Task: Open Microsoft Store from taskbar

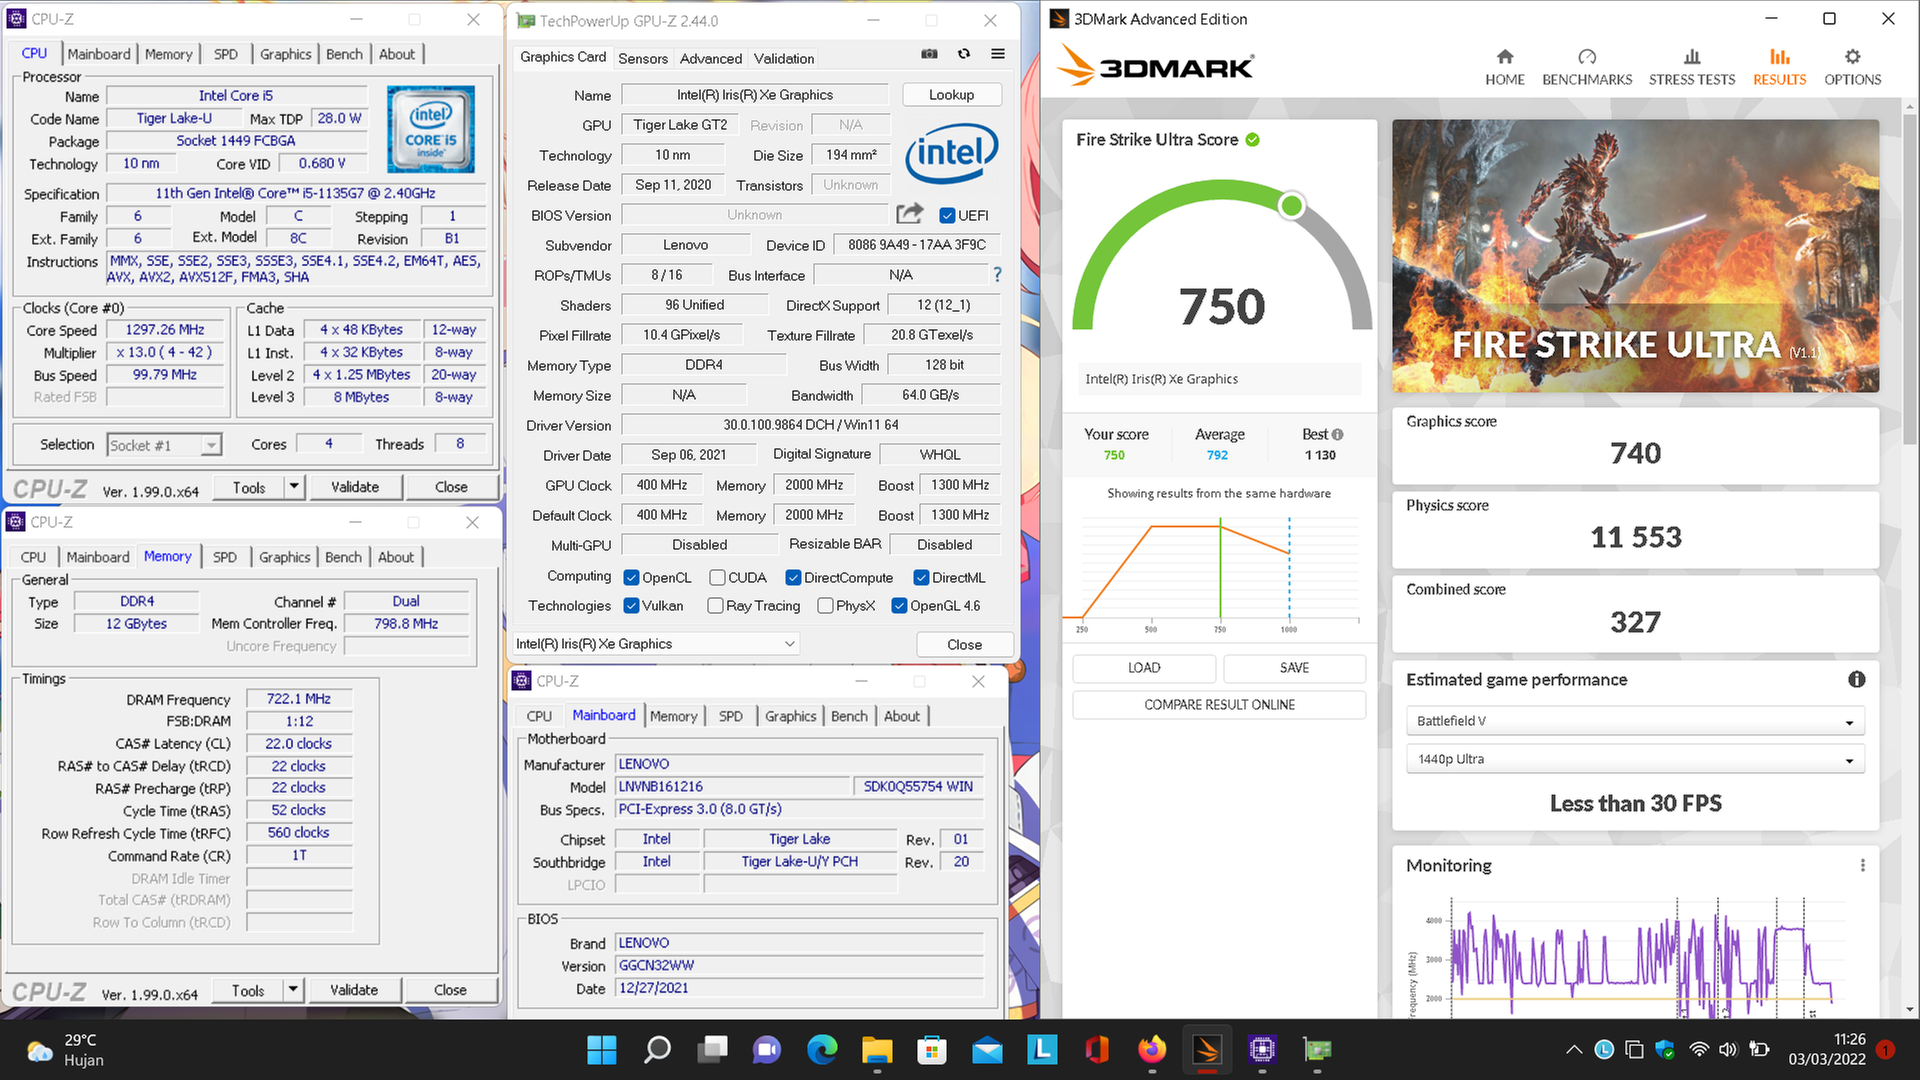Action: 932,1050
